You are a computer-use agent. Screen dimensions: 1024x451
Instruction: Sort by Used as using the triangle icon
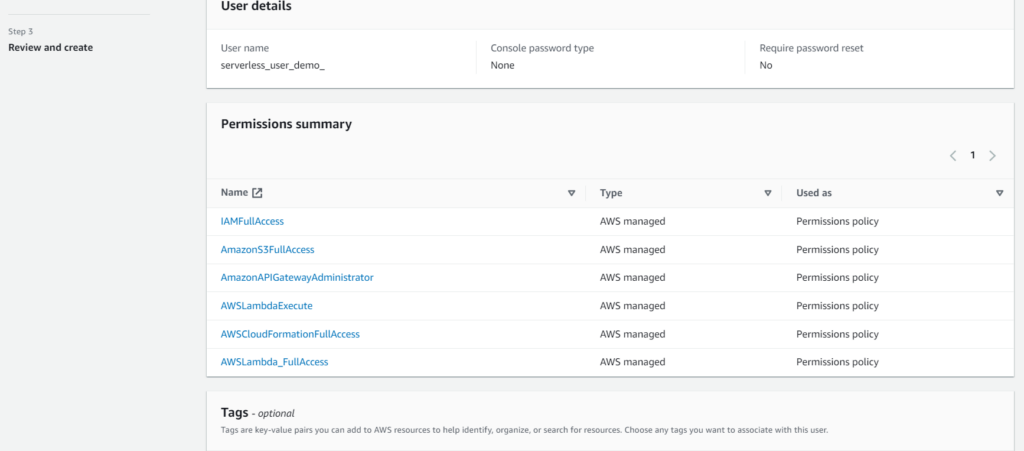[x=999, y=193]
